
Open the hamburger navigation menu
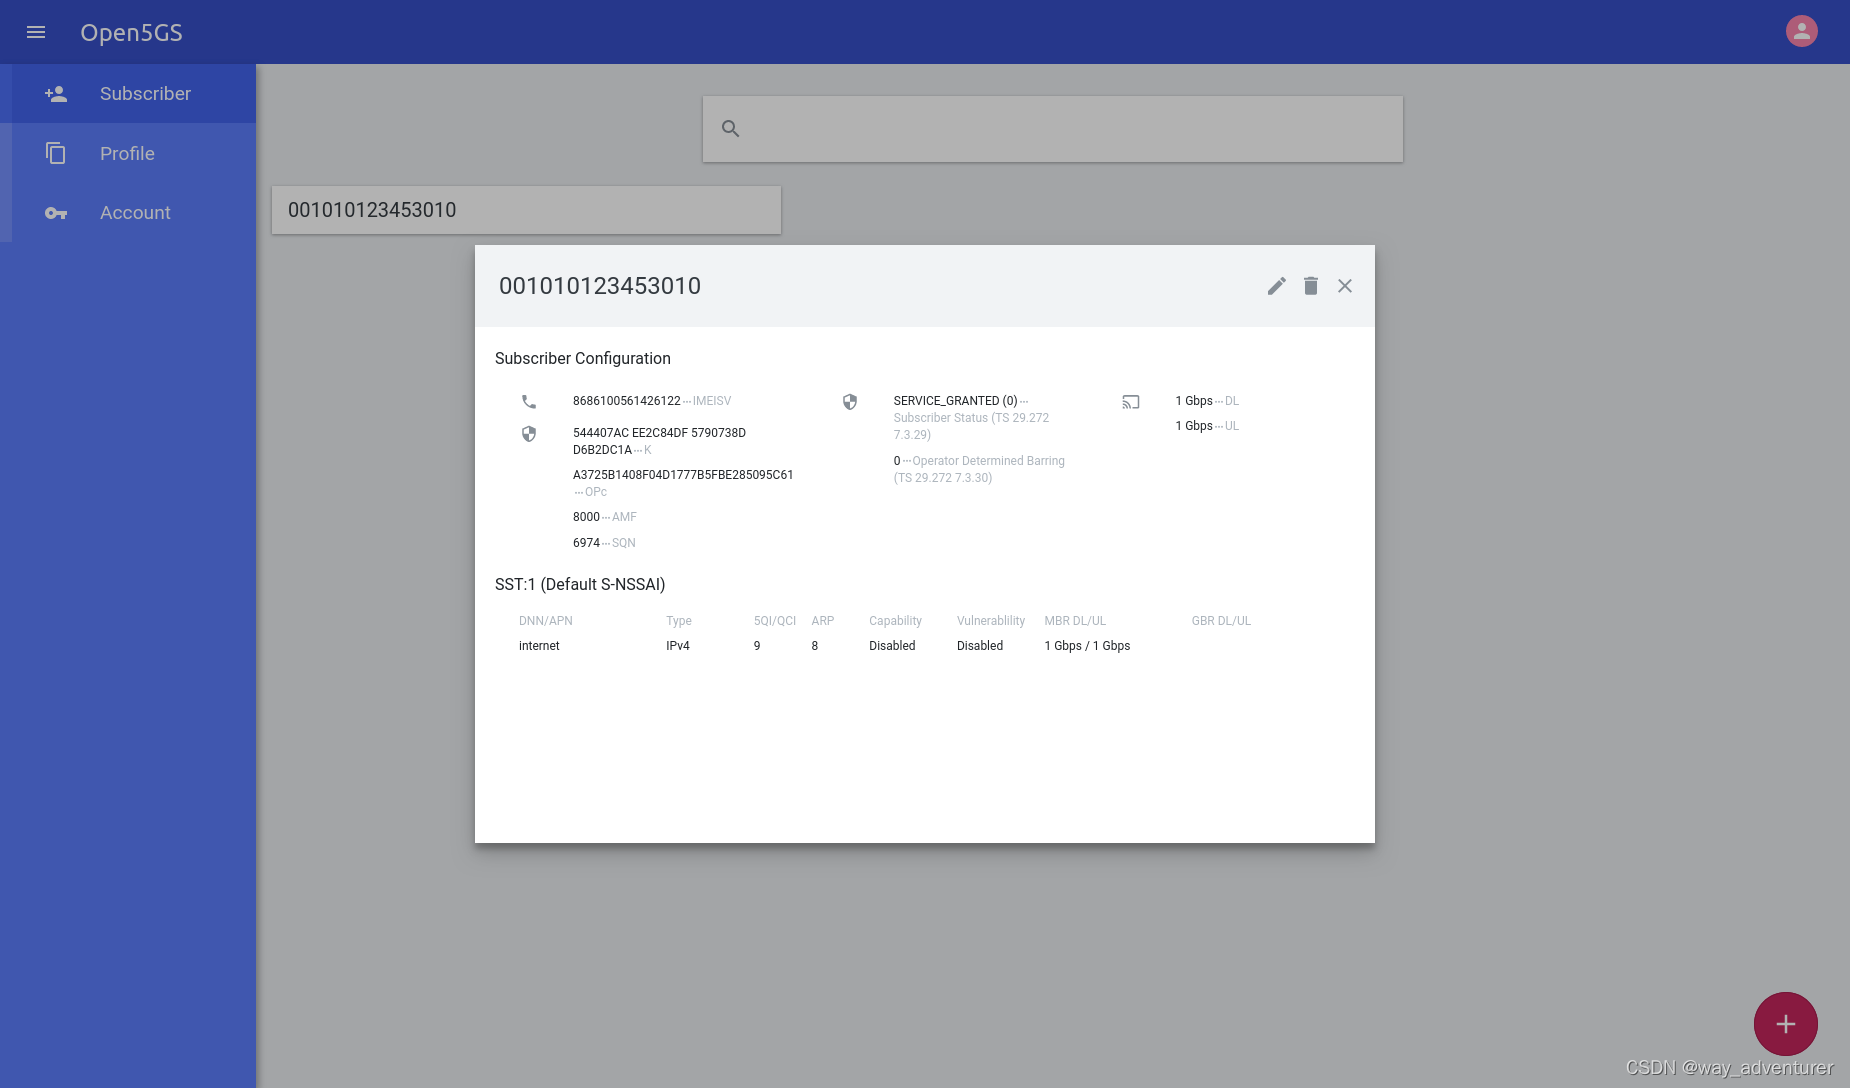click(36, 32)
